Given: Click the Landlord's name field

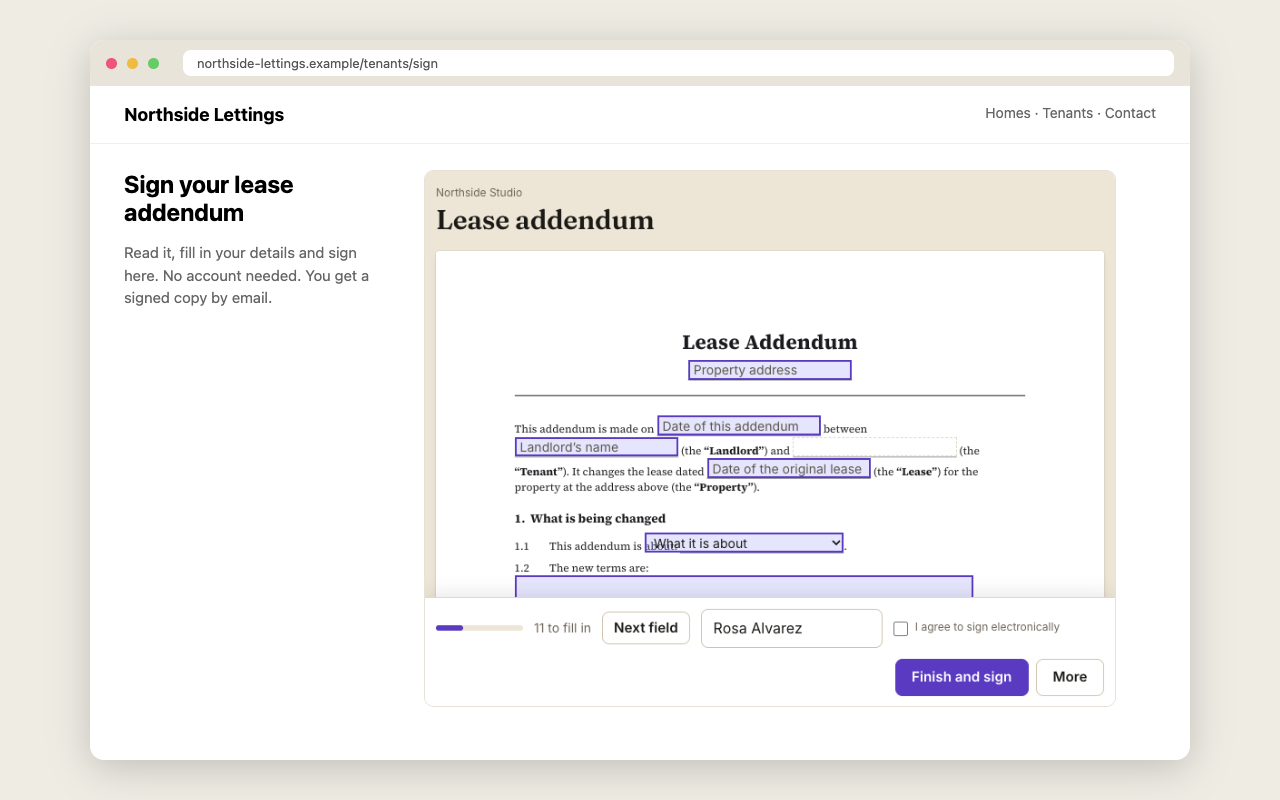Looking at the screenshot, I should pyautogui.click(x=596, y=447).
